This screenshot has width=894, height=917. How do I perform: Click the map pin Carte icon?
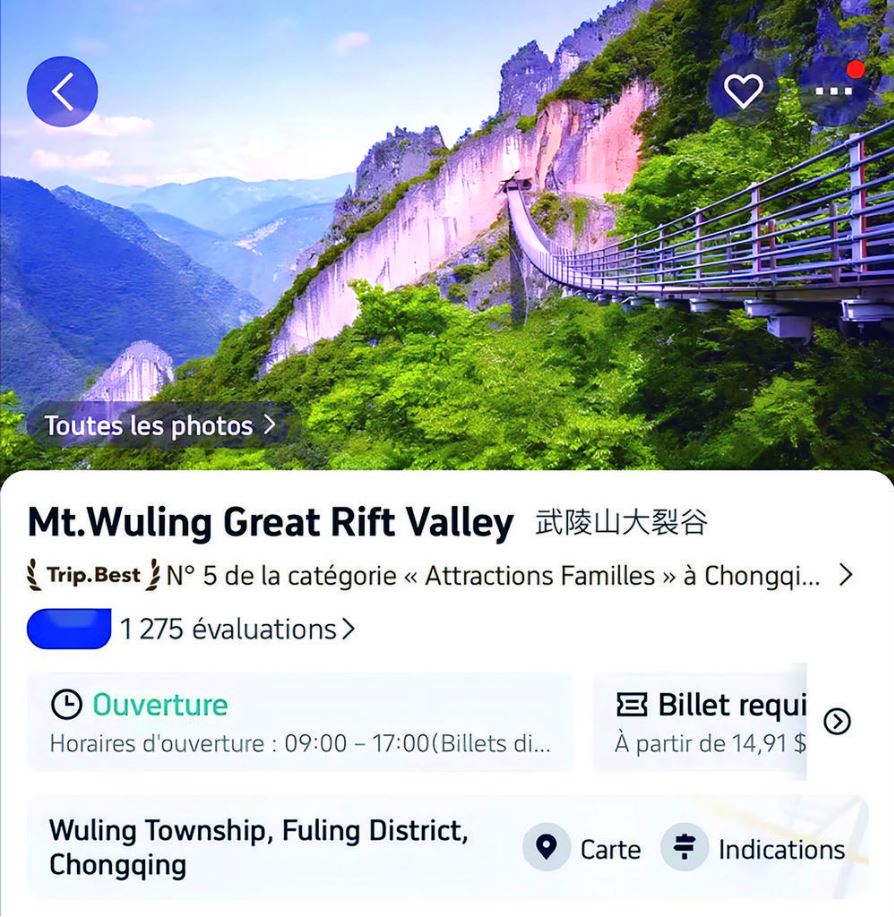(546, 847)
